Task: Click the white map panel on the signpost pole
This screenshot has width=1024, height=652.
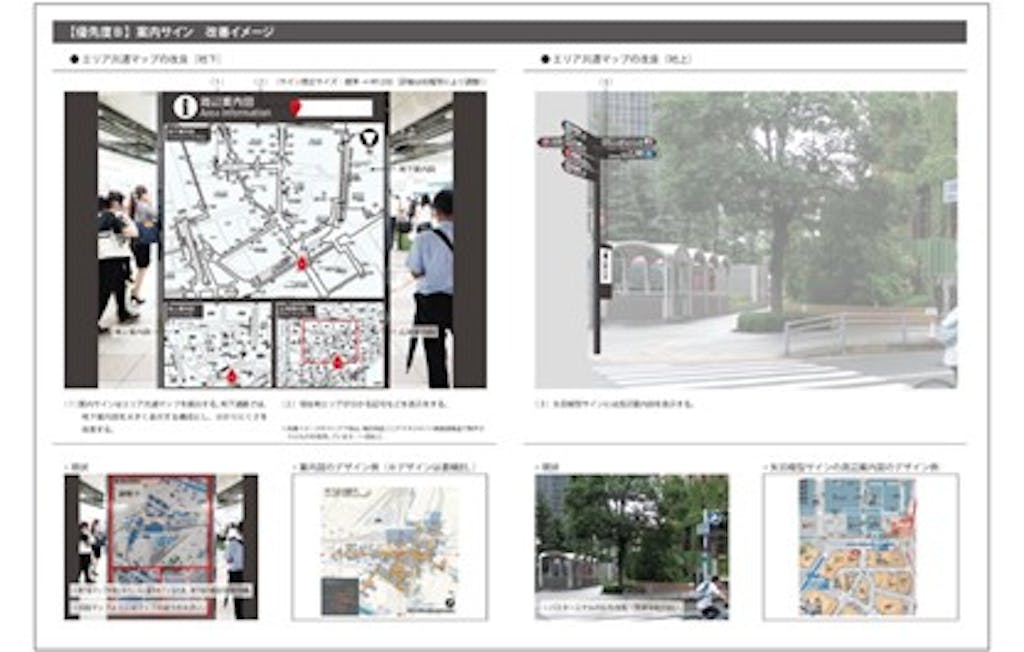Action: coord(605,264)
